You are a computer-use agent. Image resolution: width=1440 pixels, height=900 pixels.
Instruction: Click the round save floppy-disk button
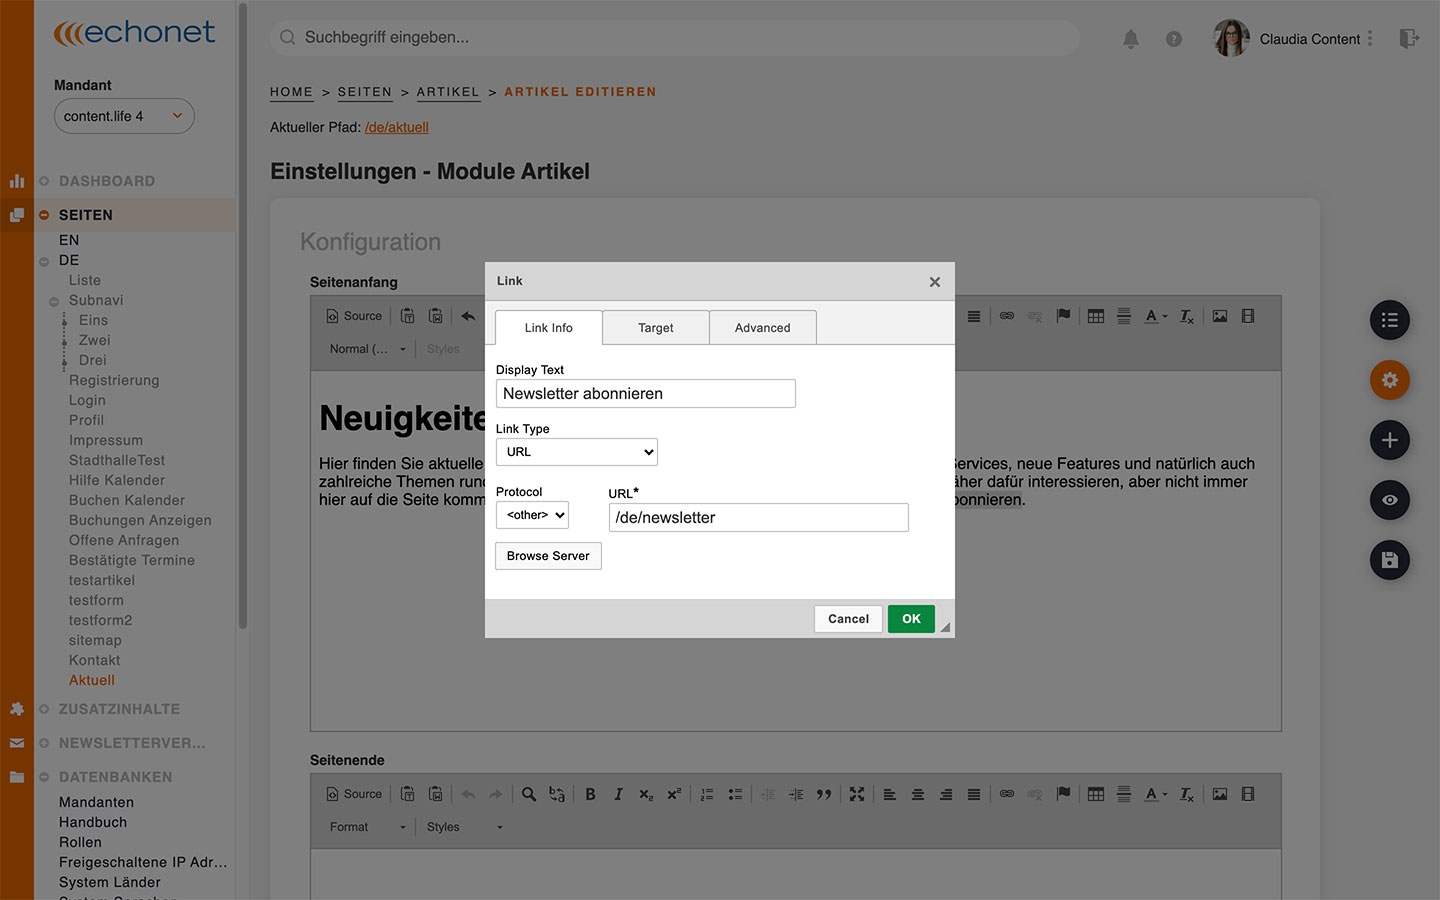tap(1389, 560)
